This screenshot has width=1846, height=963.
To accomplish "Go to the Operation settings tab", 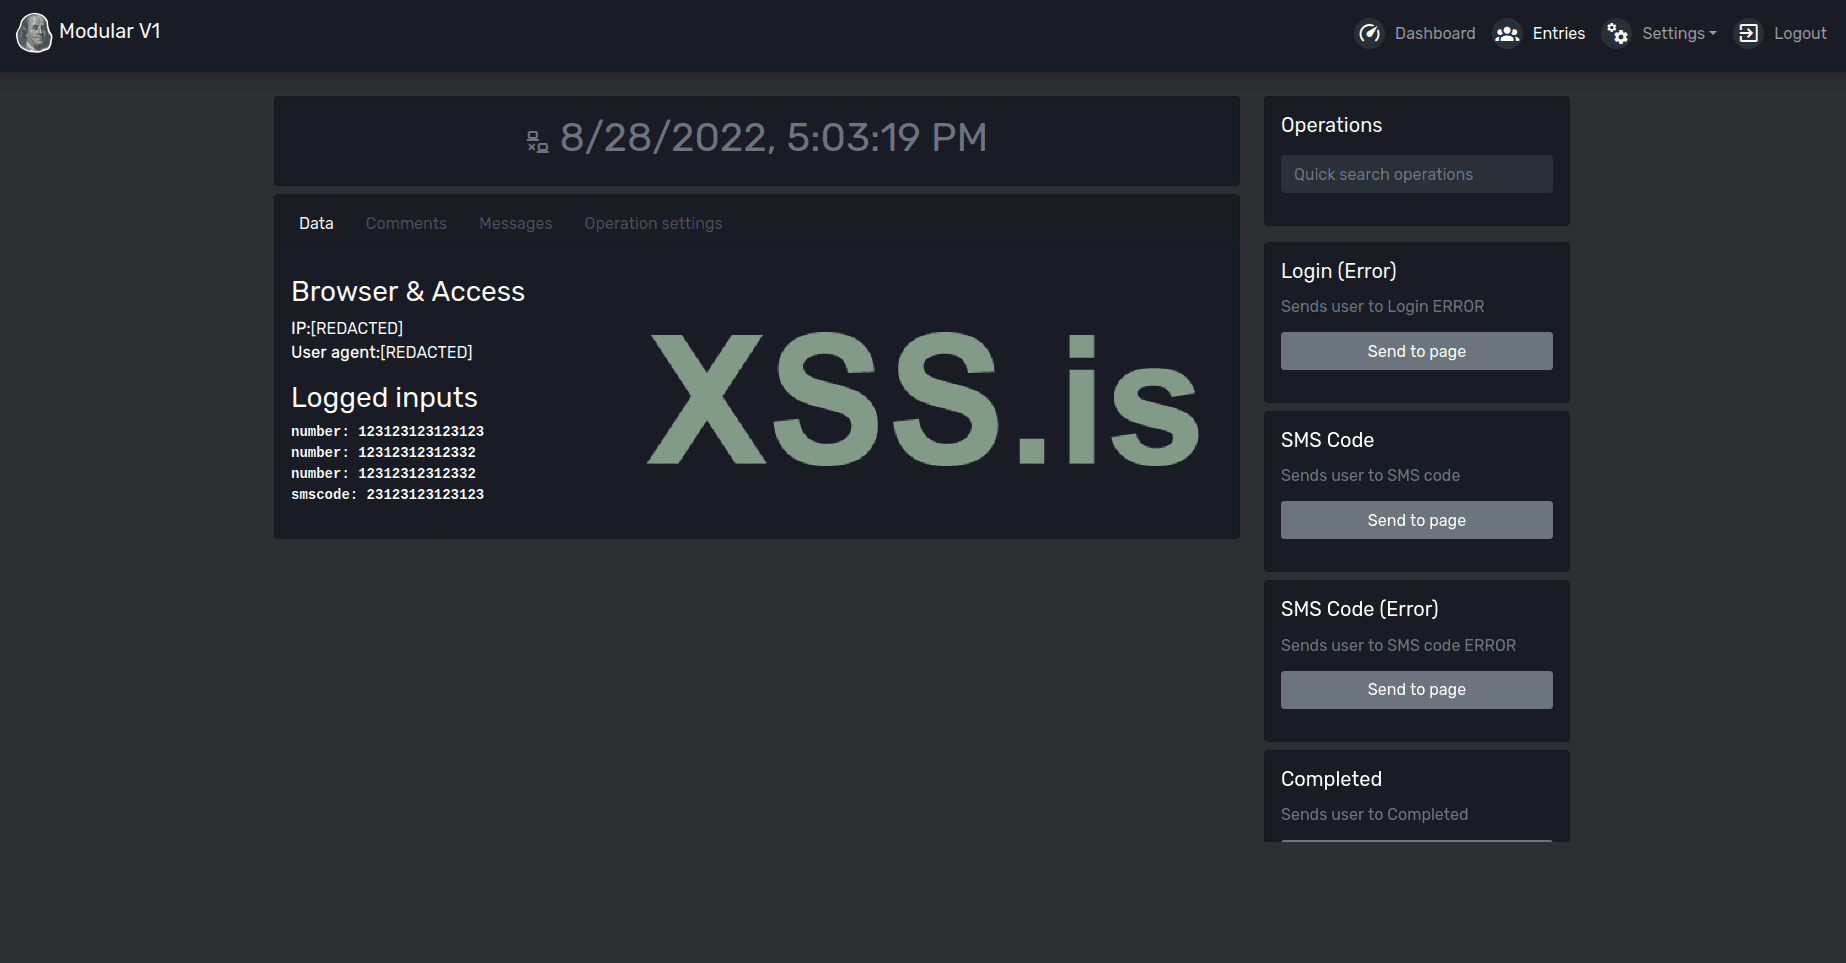I will (653, 224).
